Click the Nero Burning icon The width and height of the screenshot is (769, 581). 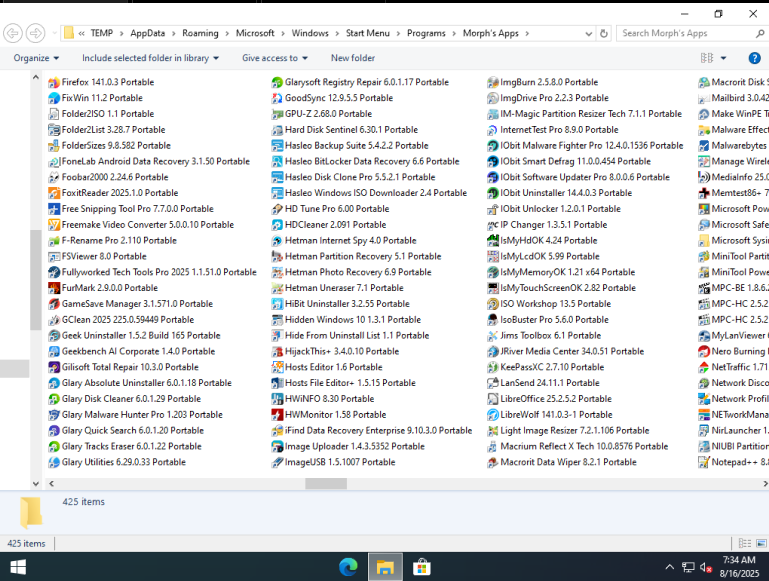pyautogui.click(x=704, y=351)
